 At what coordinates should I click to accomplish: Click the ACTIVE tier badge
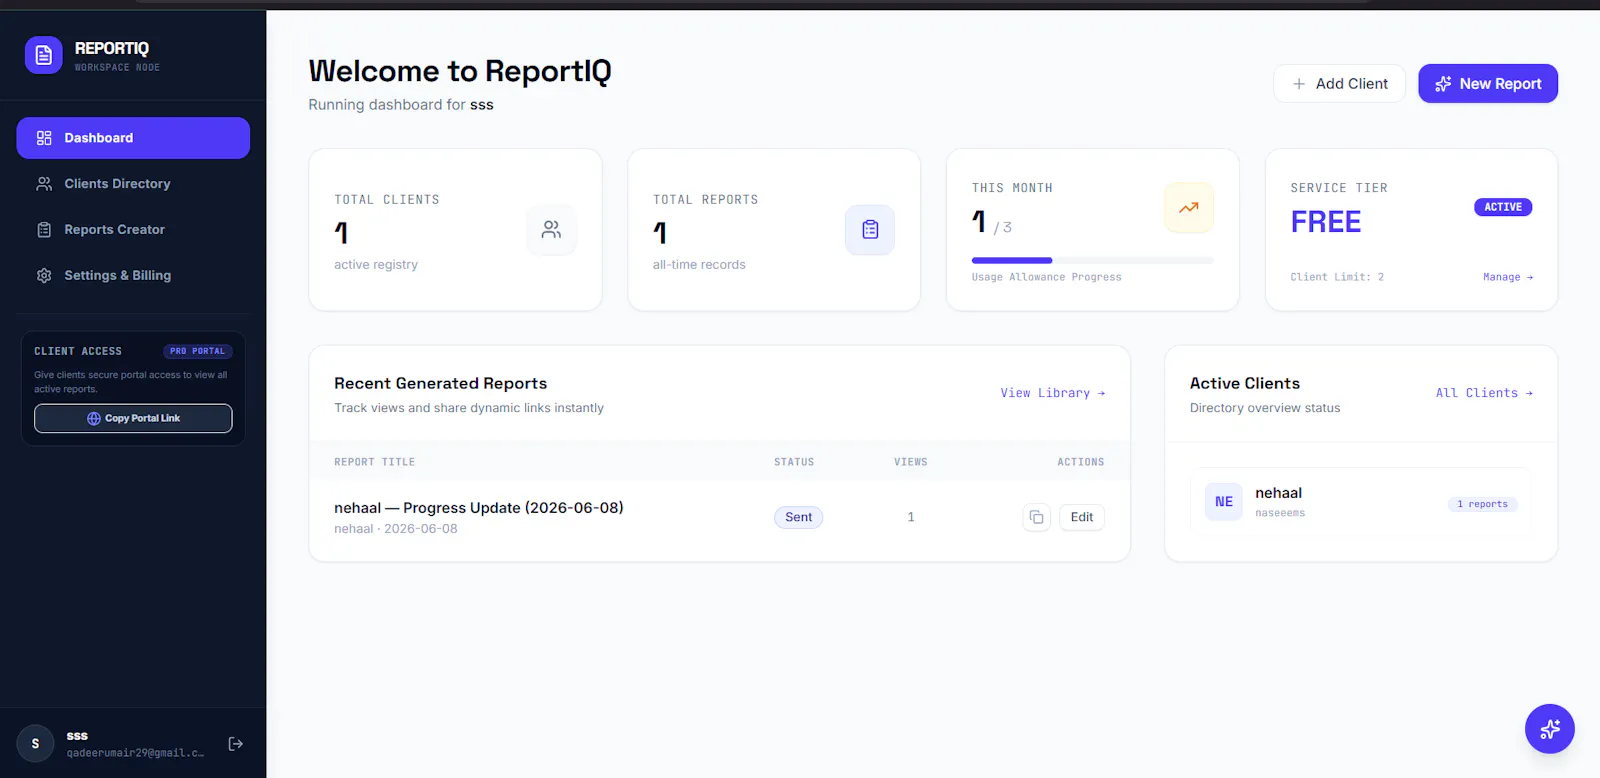(x=1503, y=207)
